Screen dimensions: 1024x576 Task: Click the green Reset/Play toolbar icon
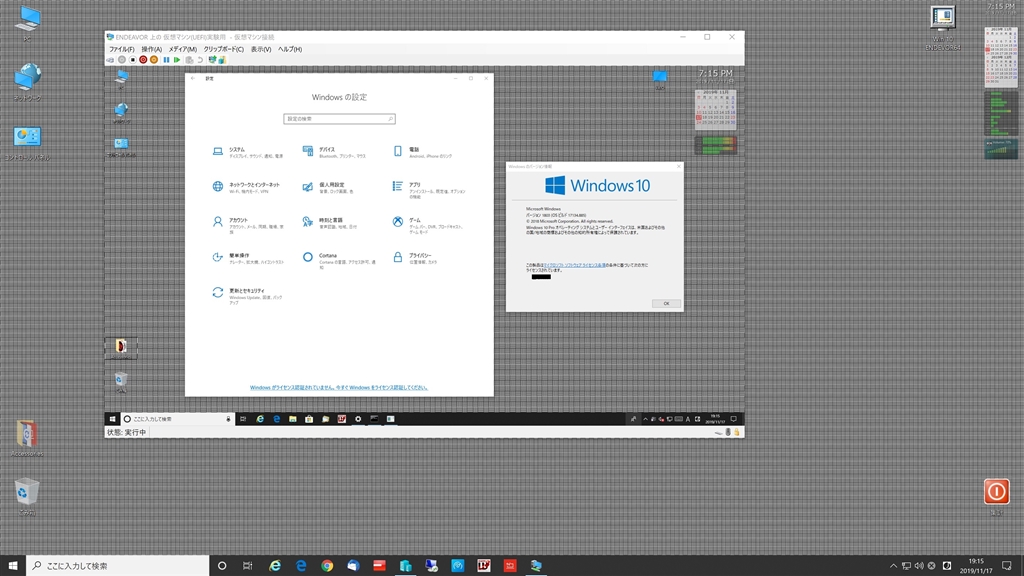pos(177,60)
